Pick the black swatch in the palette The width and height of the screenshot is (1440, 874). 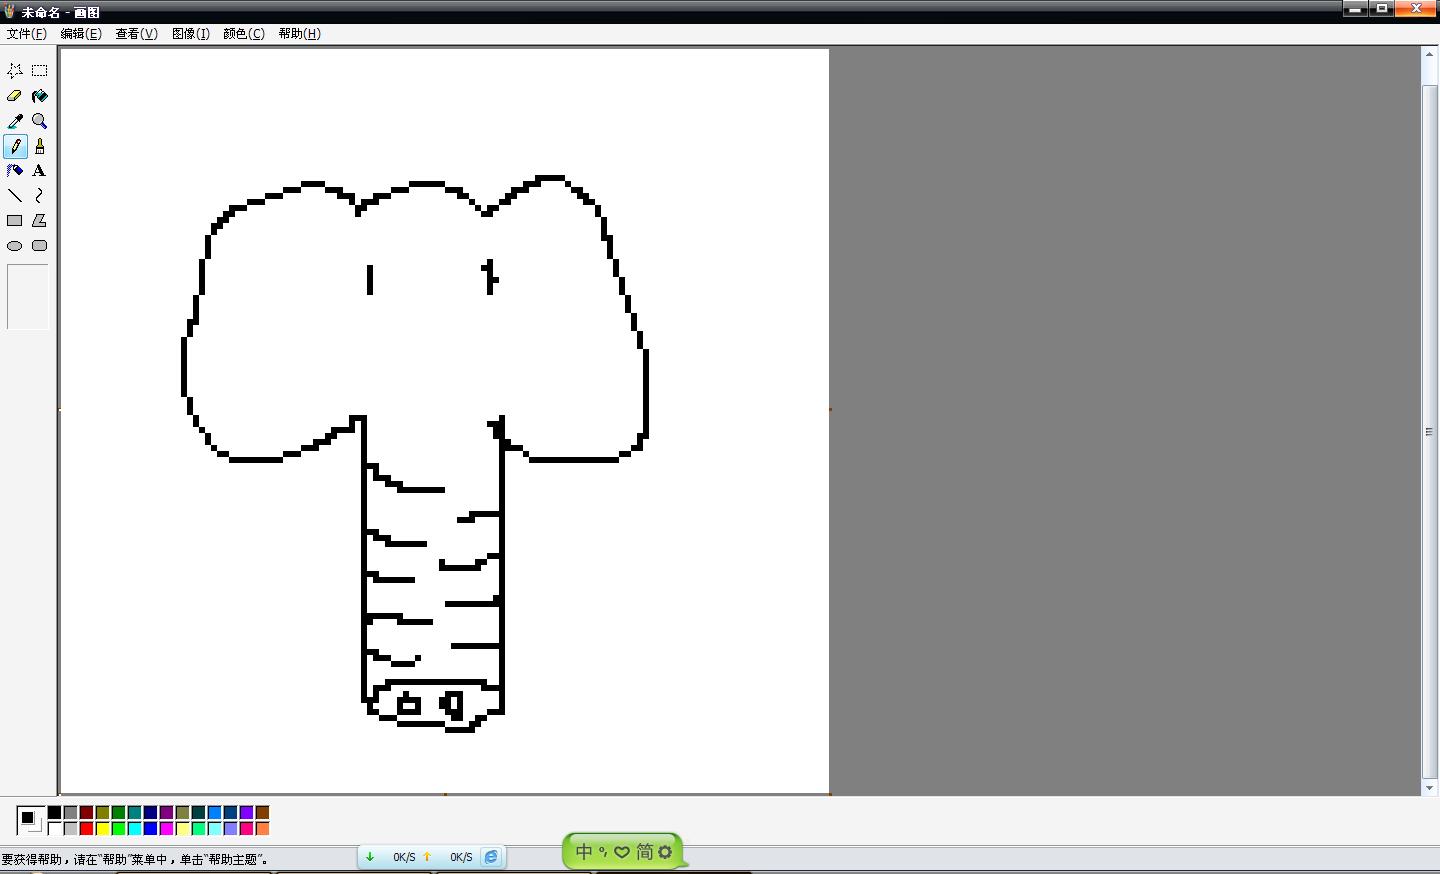[x=55, y=813]
